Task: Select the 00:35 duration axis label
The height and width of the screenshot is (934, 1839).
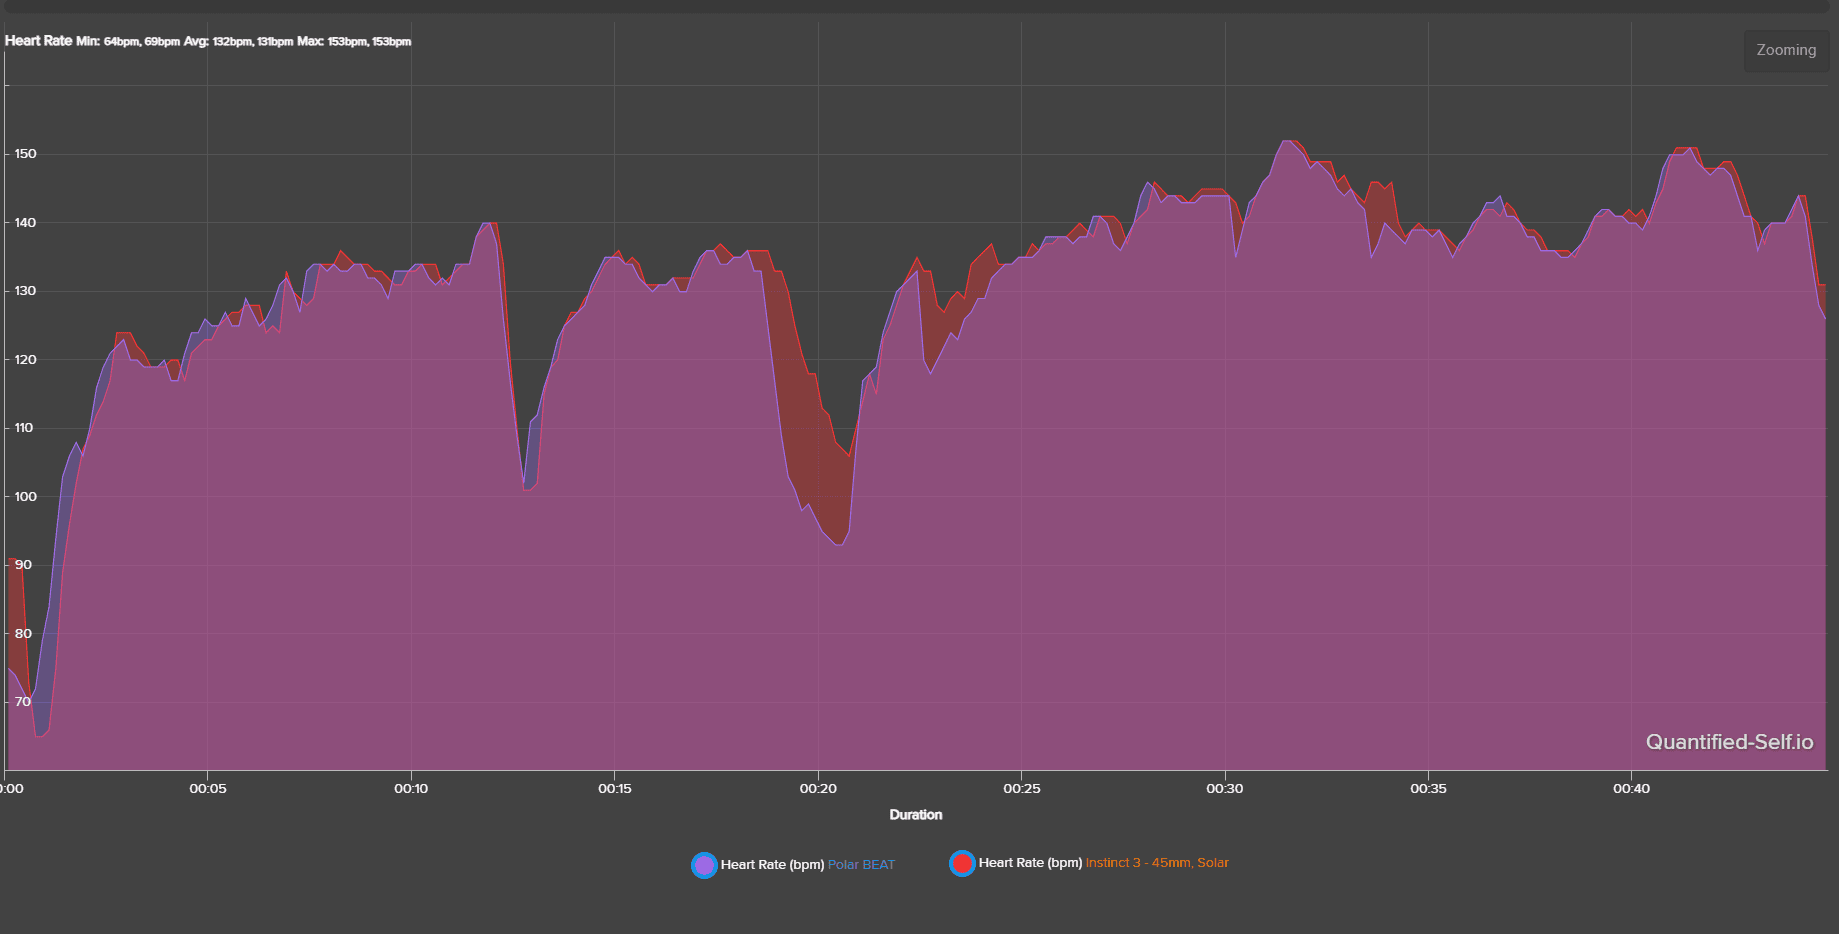Action: point(1428,789)
